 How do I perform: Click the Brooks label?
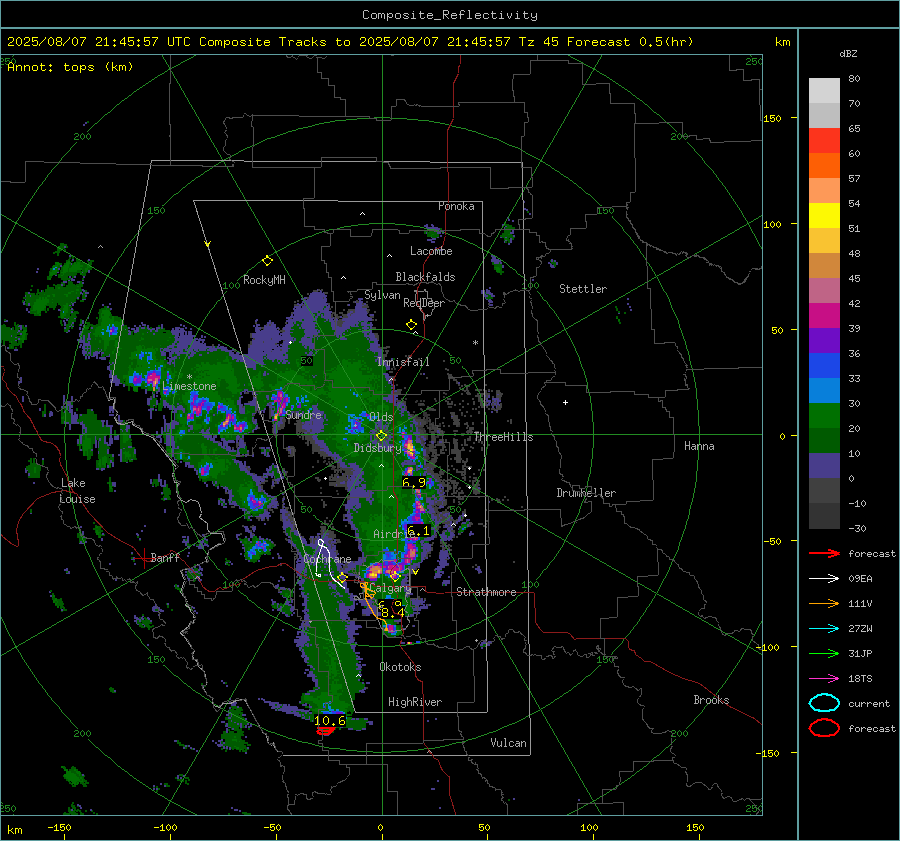(711, 700)
